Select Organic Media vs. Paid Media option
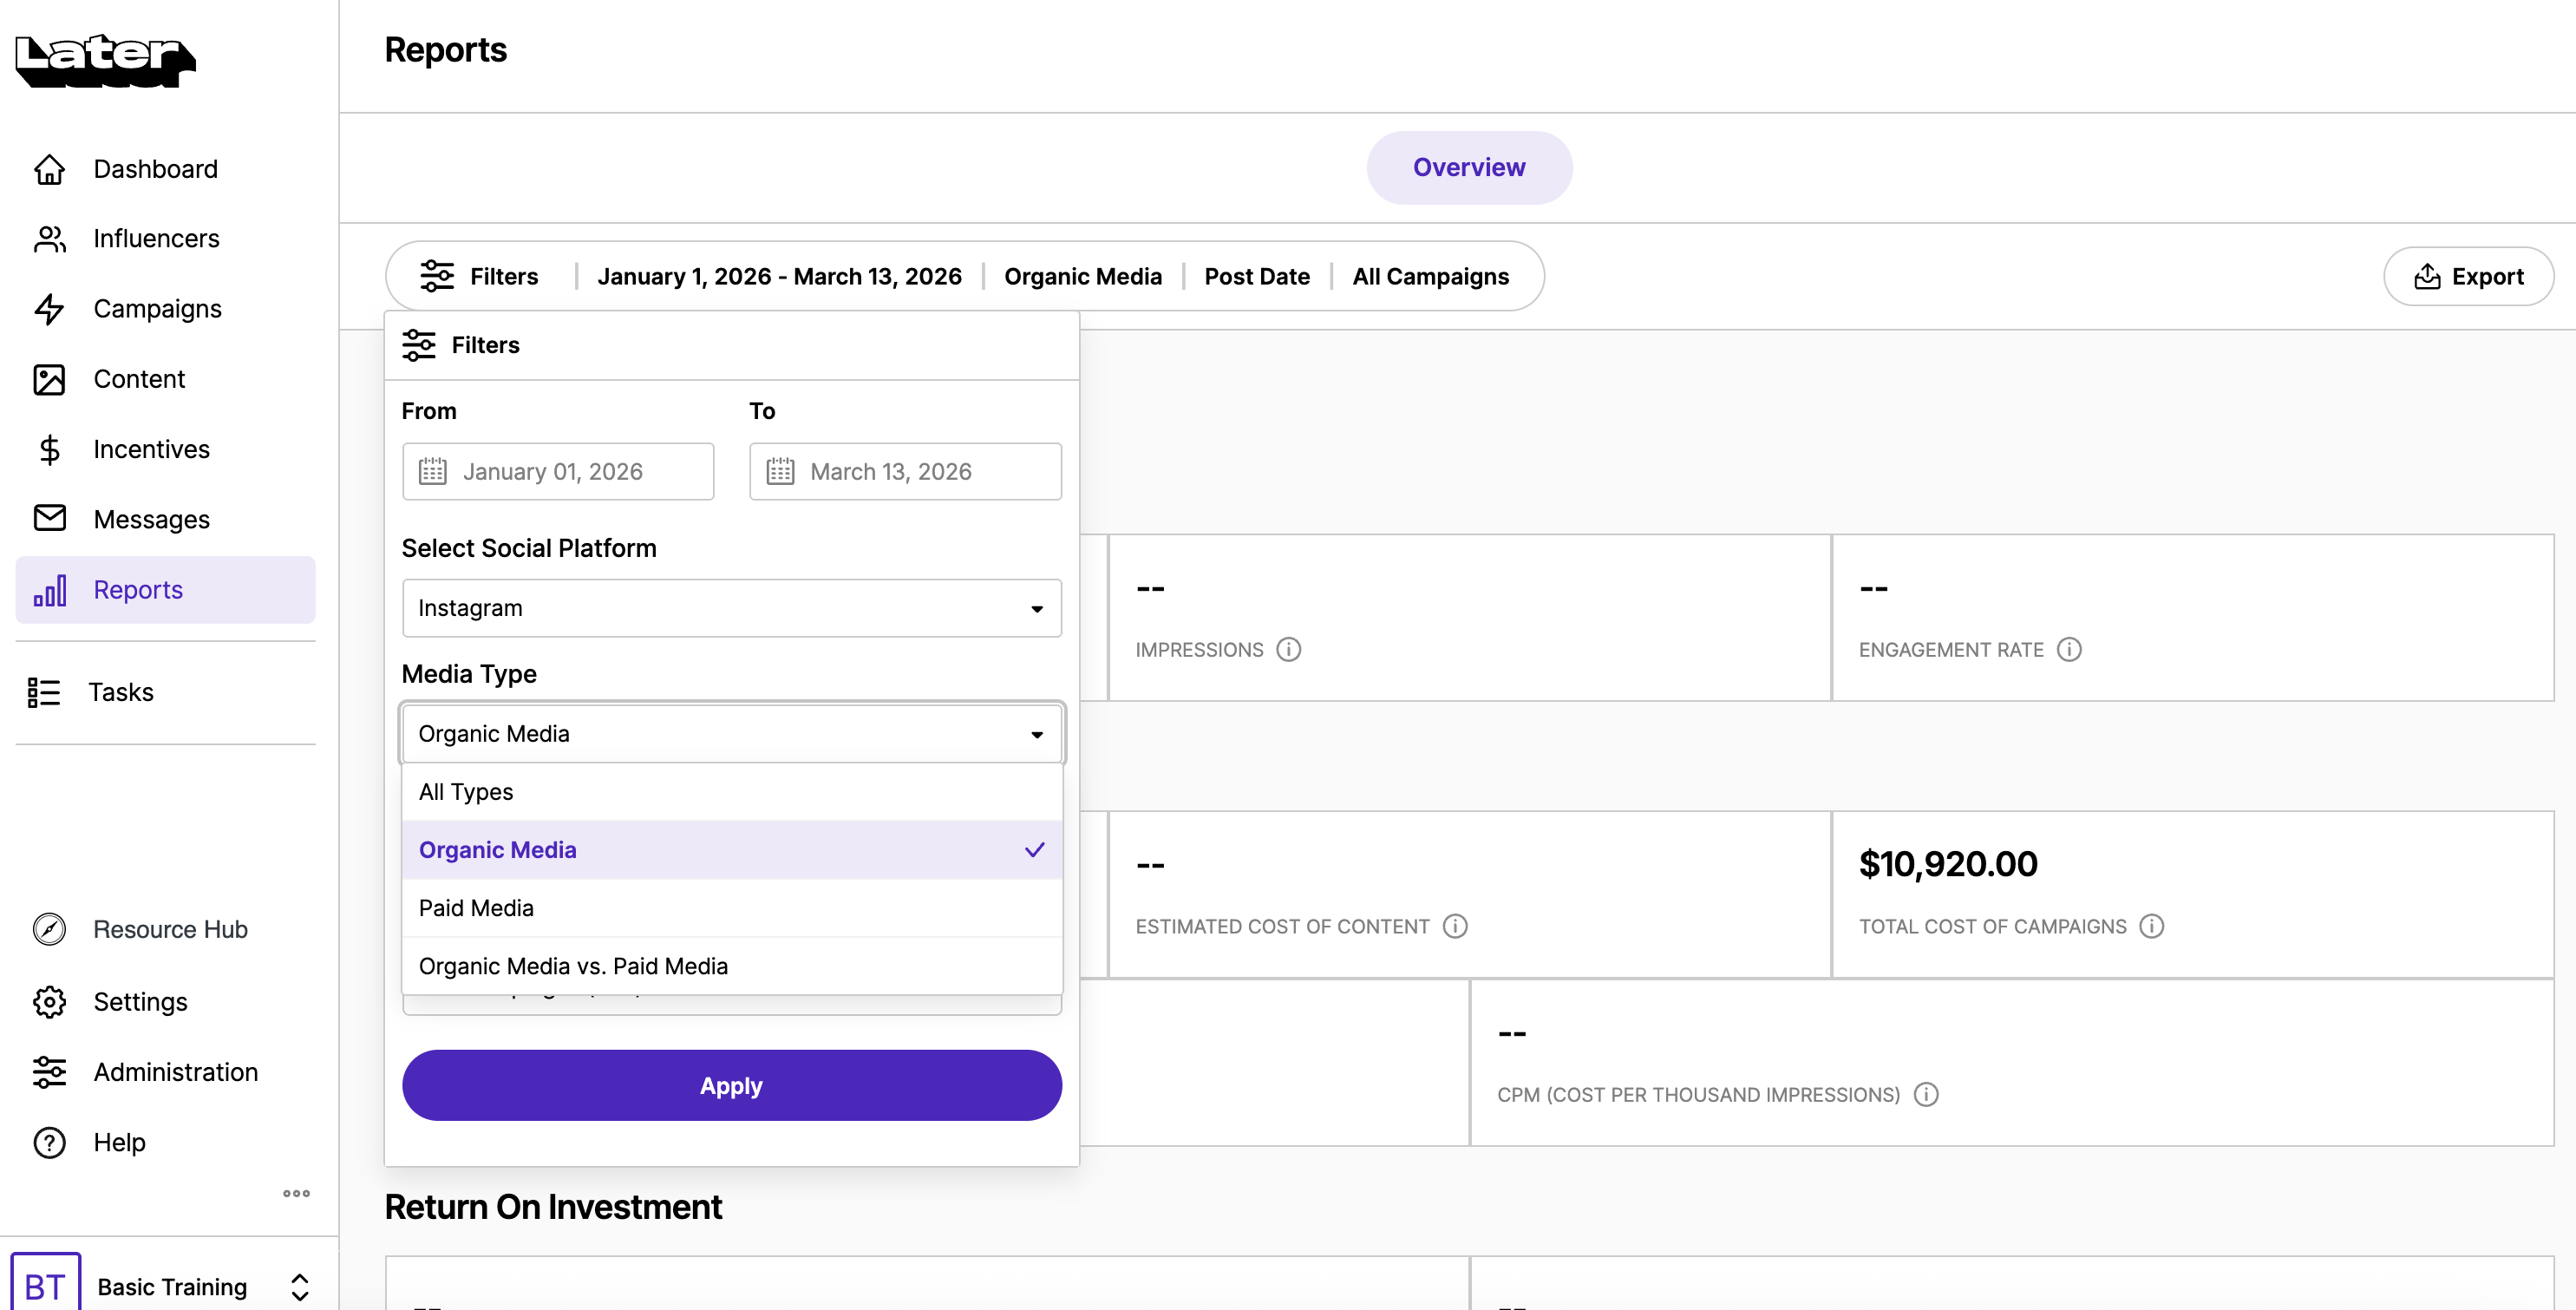This screenshot has height=1310, width=2576. (x=731, y=966)
